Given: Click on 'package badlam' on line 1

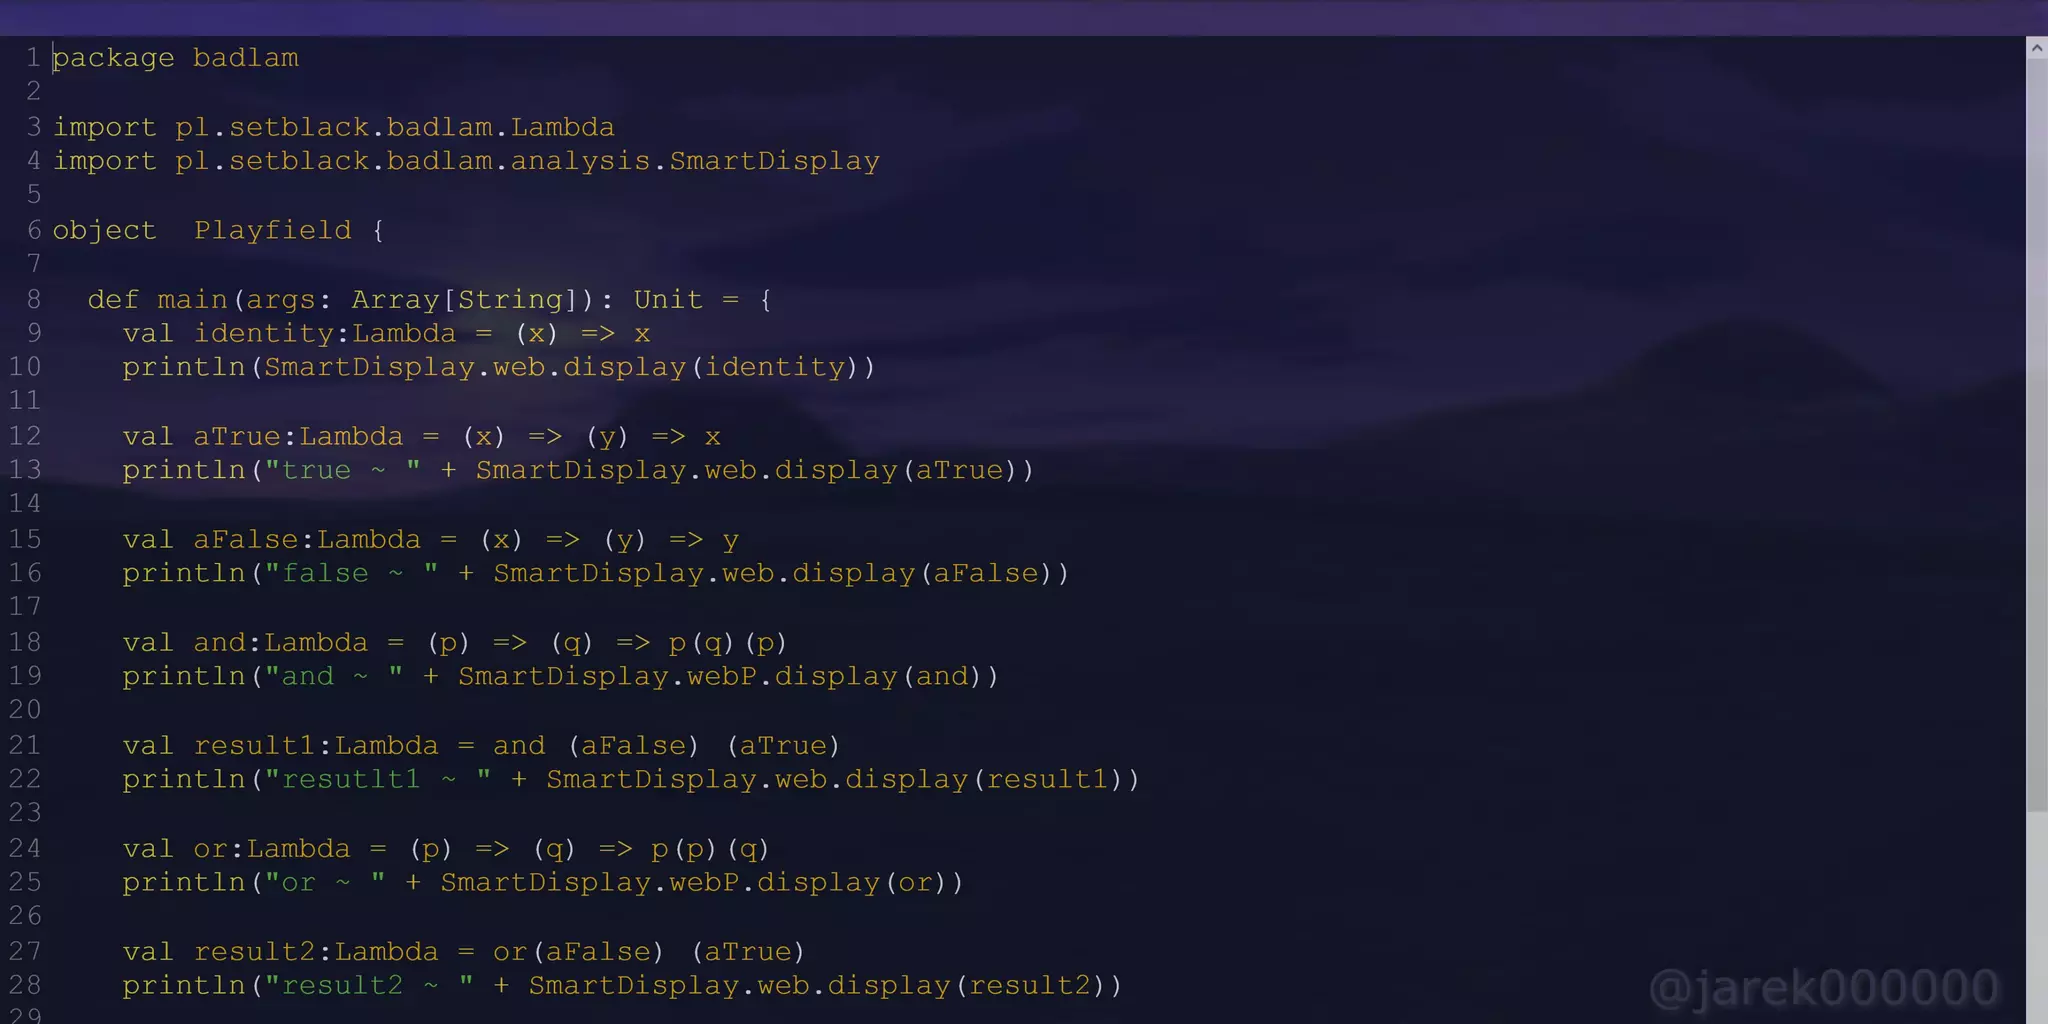Looking at the screenshot, I should click(x=176, y=58).
